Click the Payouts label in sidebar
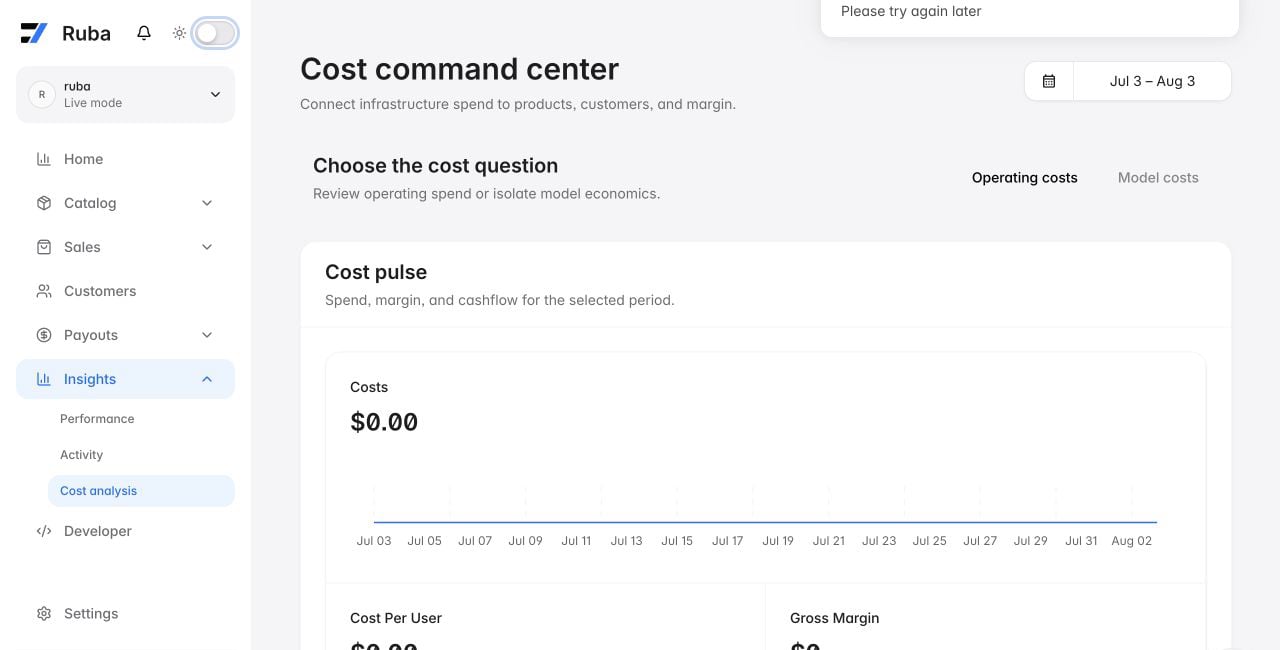 (x=91, y=335)
